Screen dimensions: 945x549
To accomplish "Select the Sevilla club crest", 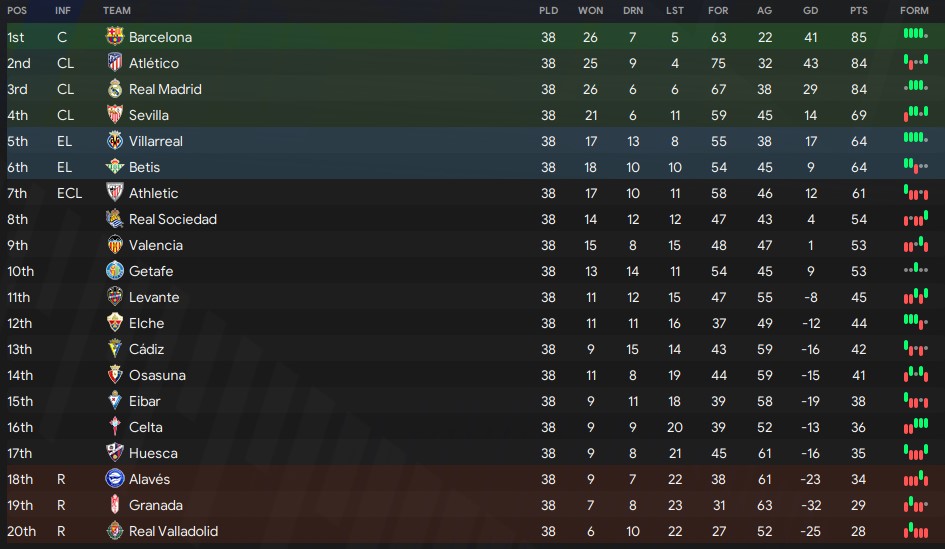I will tap(115, 115).
